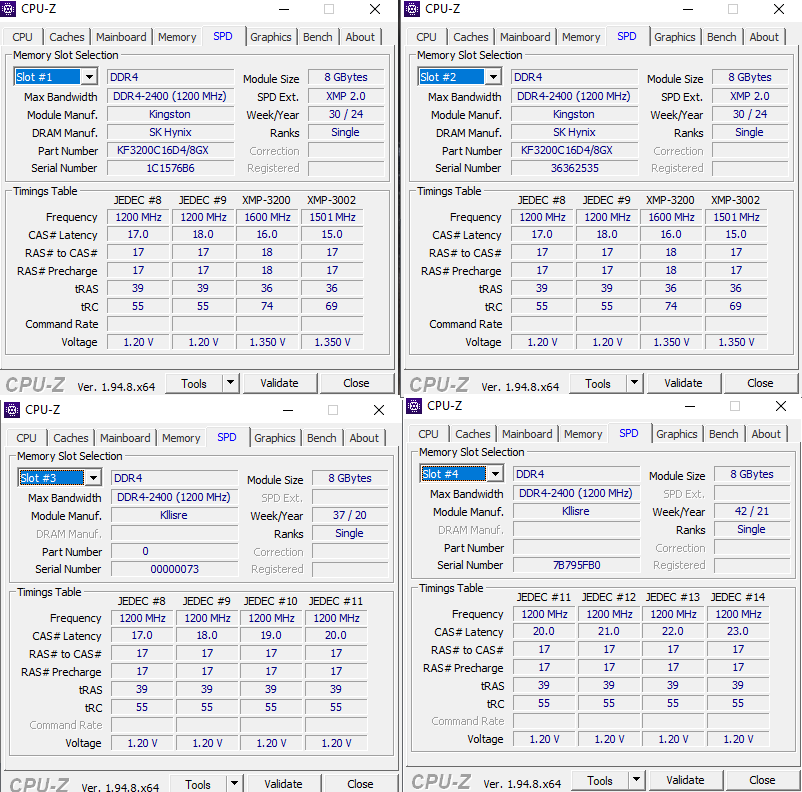This screenshot has height=792, width=802.
Task: Select part number KF3200C16D4/8GX in Slot #1
Action: pyautogui.click(x=170, y=150)
